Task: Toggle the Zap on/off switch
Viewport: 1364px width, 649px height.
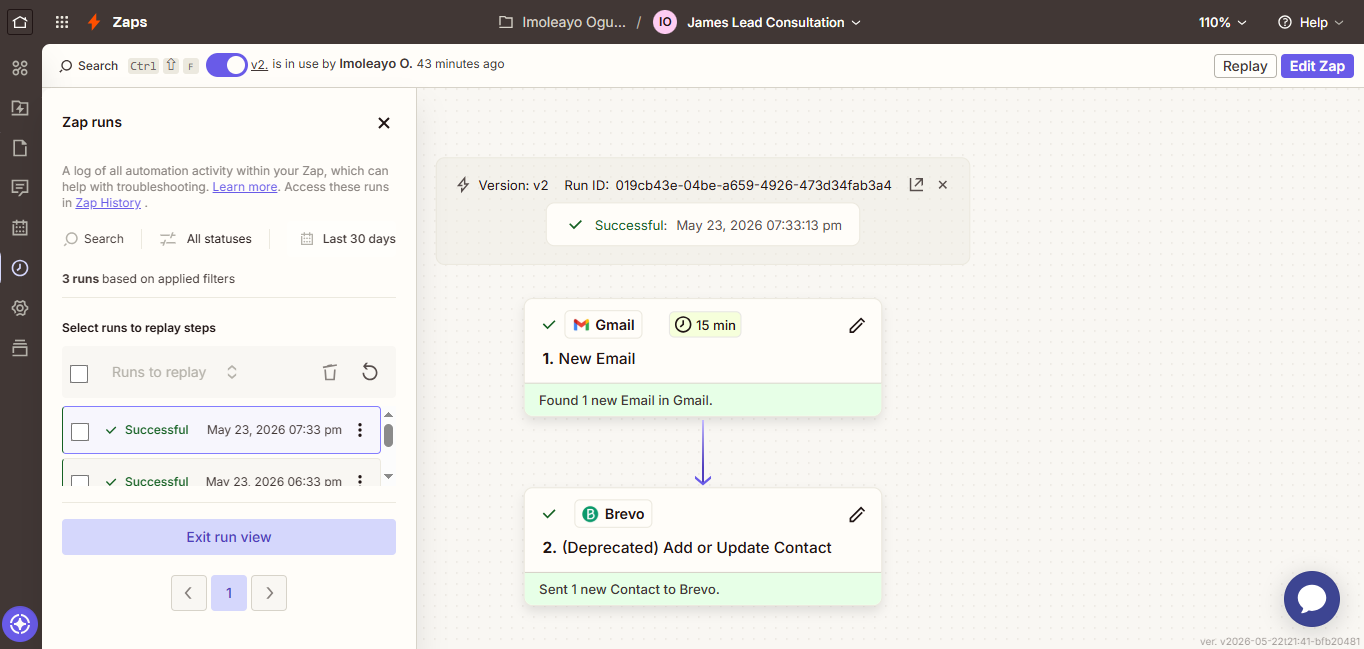Action: click(227, 65)
